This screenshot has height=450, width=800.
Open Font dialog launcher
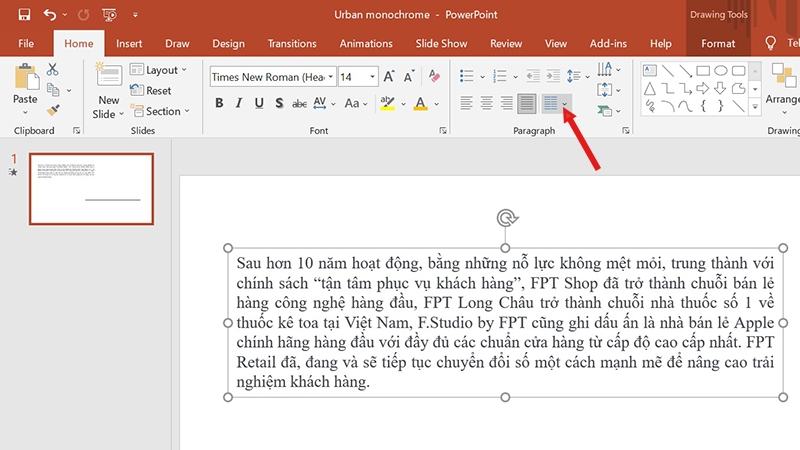[443, 131]
